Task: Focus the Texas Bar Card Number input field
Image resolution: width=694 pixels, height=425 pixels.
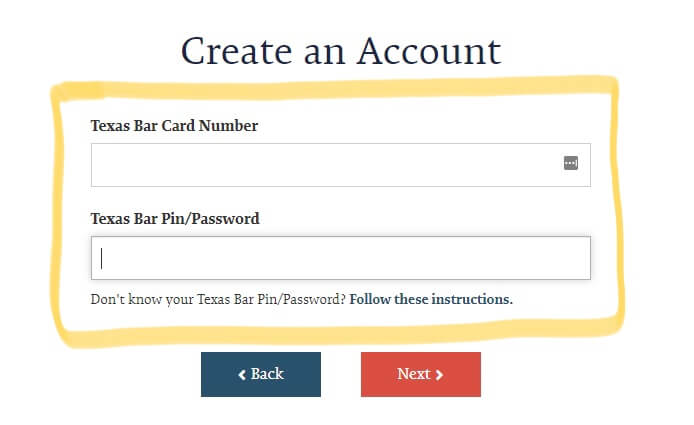Action: (341, 165)
